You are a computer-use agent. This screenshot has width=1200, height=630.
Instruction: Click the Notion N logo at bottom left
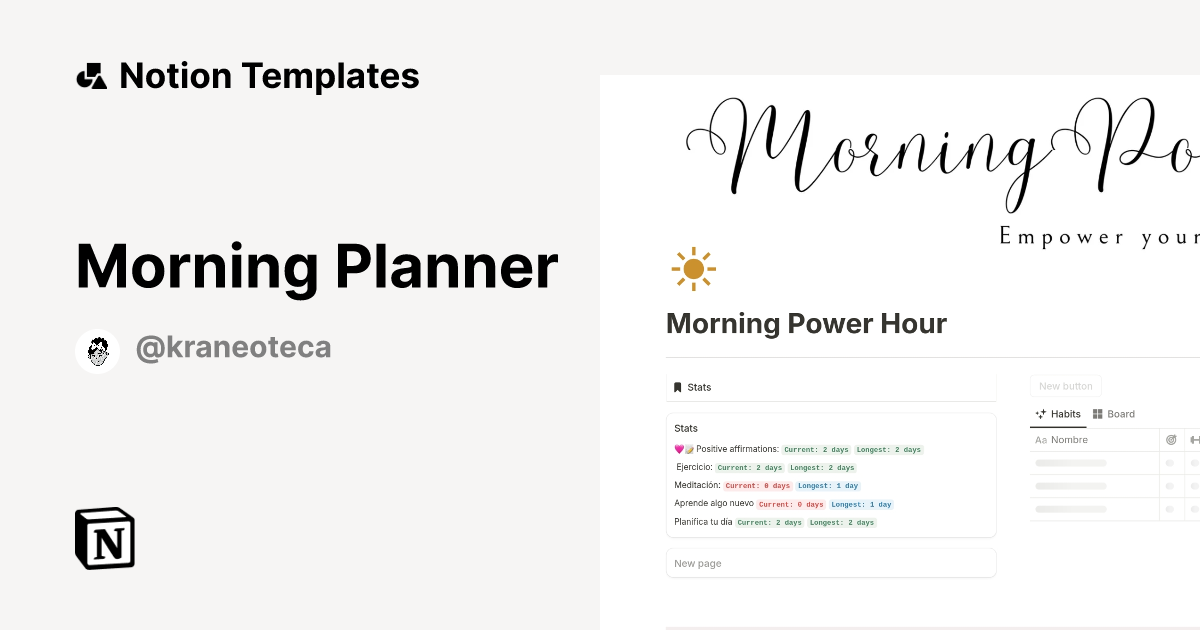click(x=104, y=538)
